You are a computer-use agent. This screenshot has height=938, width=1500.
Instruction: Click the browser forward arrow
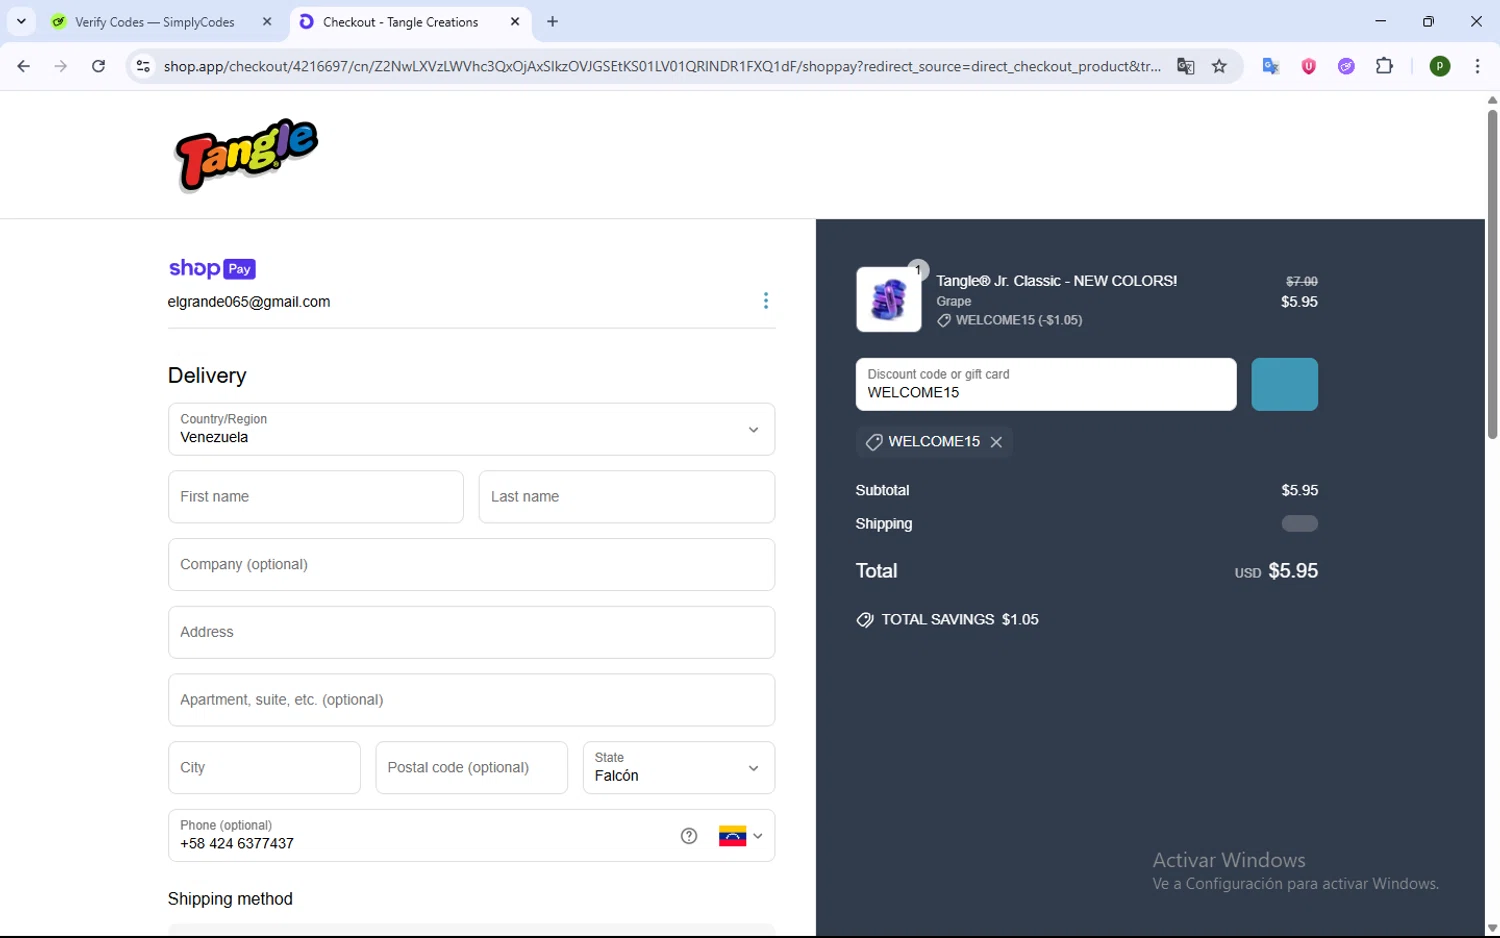click(61, 66)
